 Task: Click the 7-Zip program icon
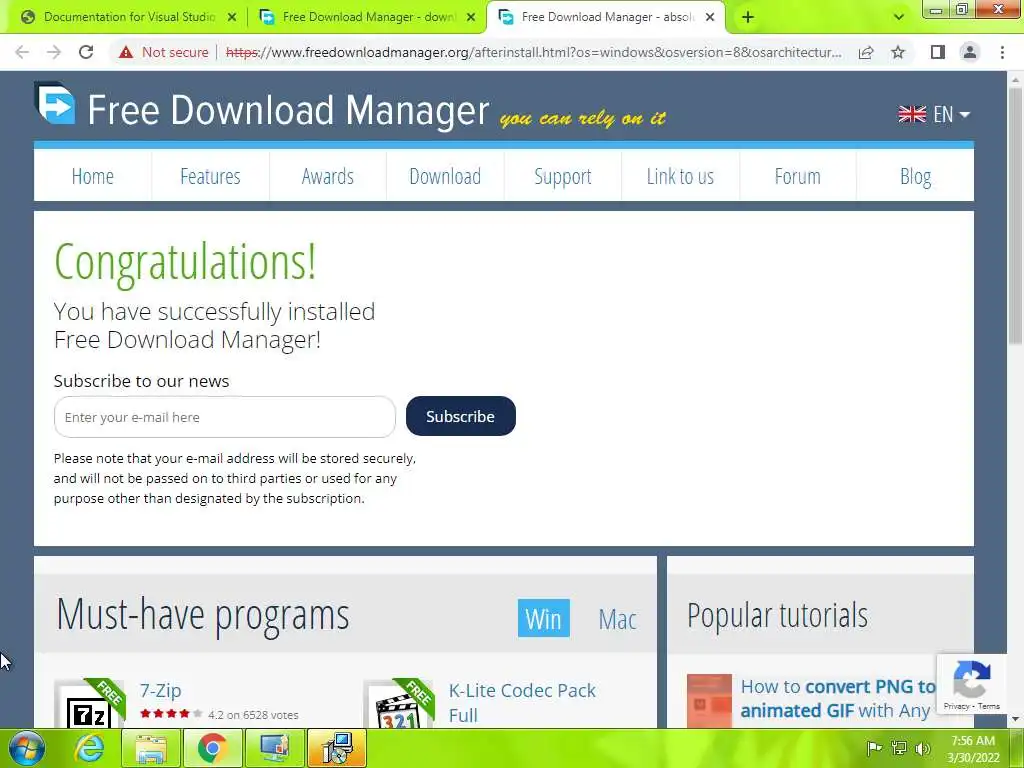pyautogui.click(x=90, y=704)
